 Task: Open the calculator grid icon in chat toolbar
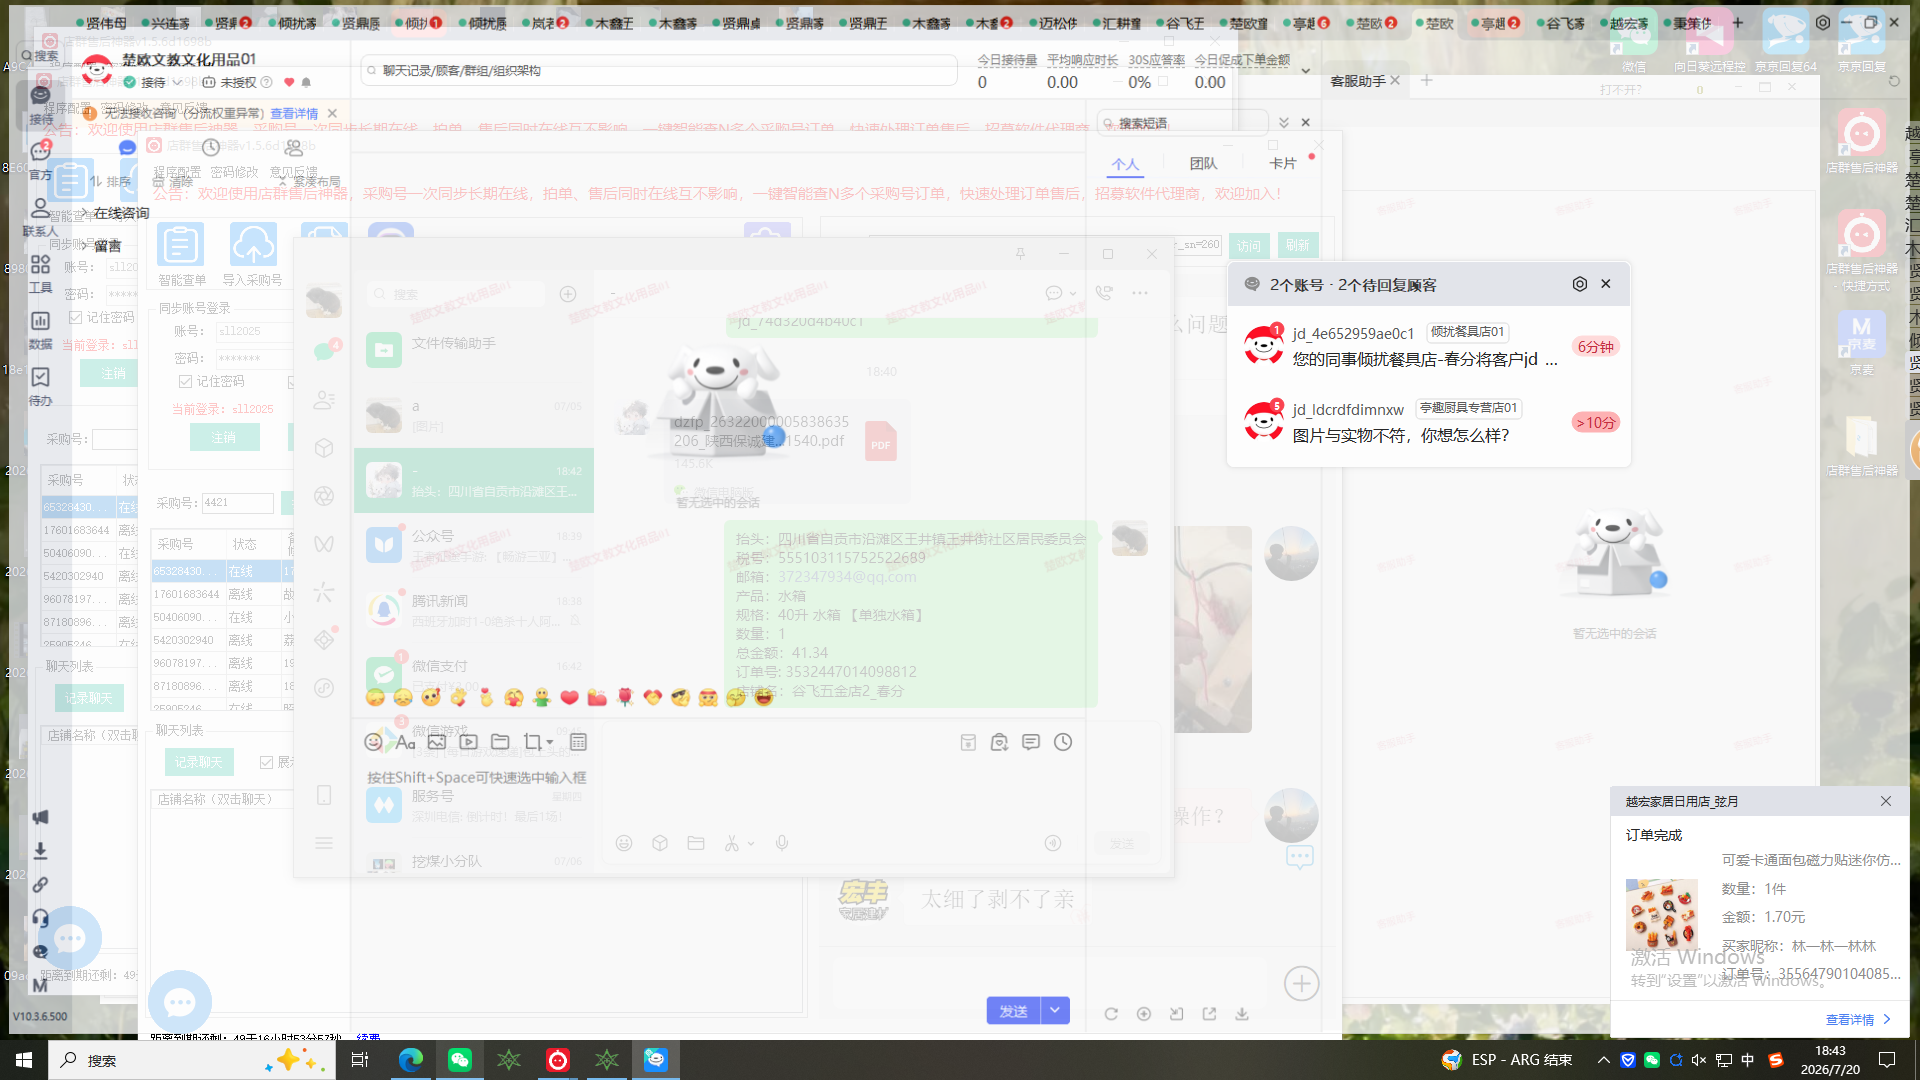(x=578, y=742)
